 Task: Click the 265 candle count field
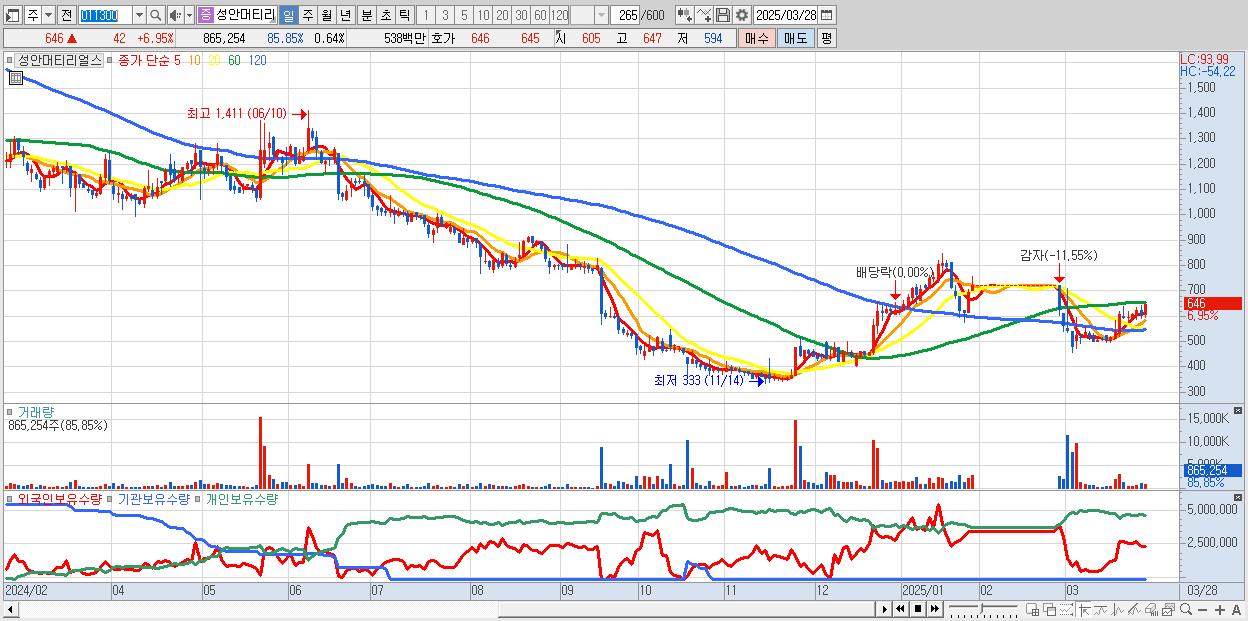click(626, 15)
